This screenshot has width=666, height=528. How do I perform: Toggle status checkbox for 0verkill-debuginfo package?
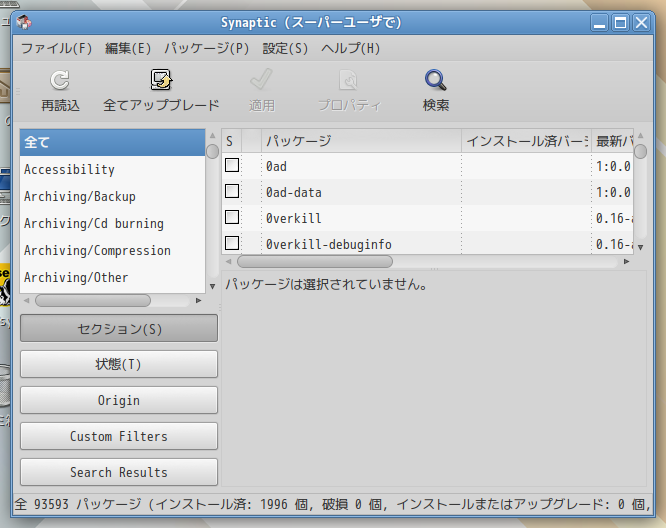pyautogui.click(x=232, y=243)
